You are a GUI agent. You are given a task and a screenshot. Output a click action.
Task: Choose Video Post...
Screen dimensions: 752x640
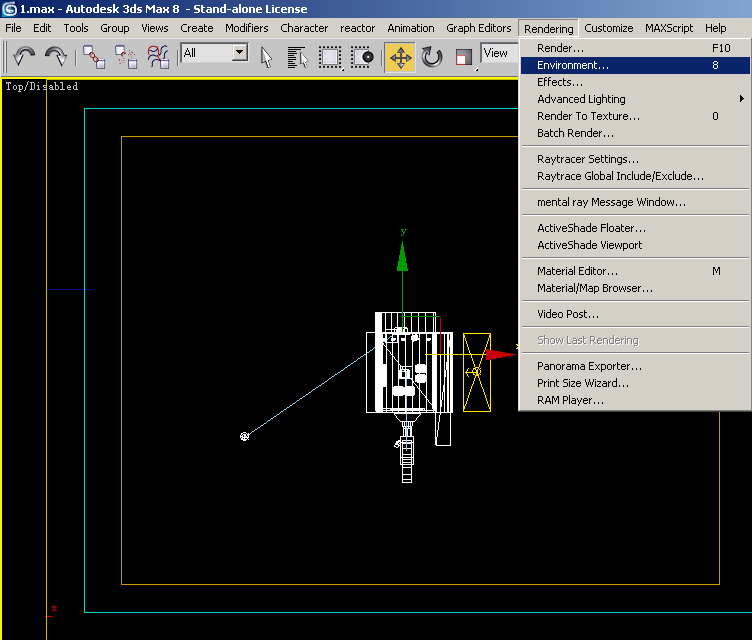[635, 314]
